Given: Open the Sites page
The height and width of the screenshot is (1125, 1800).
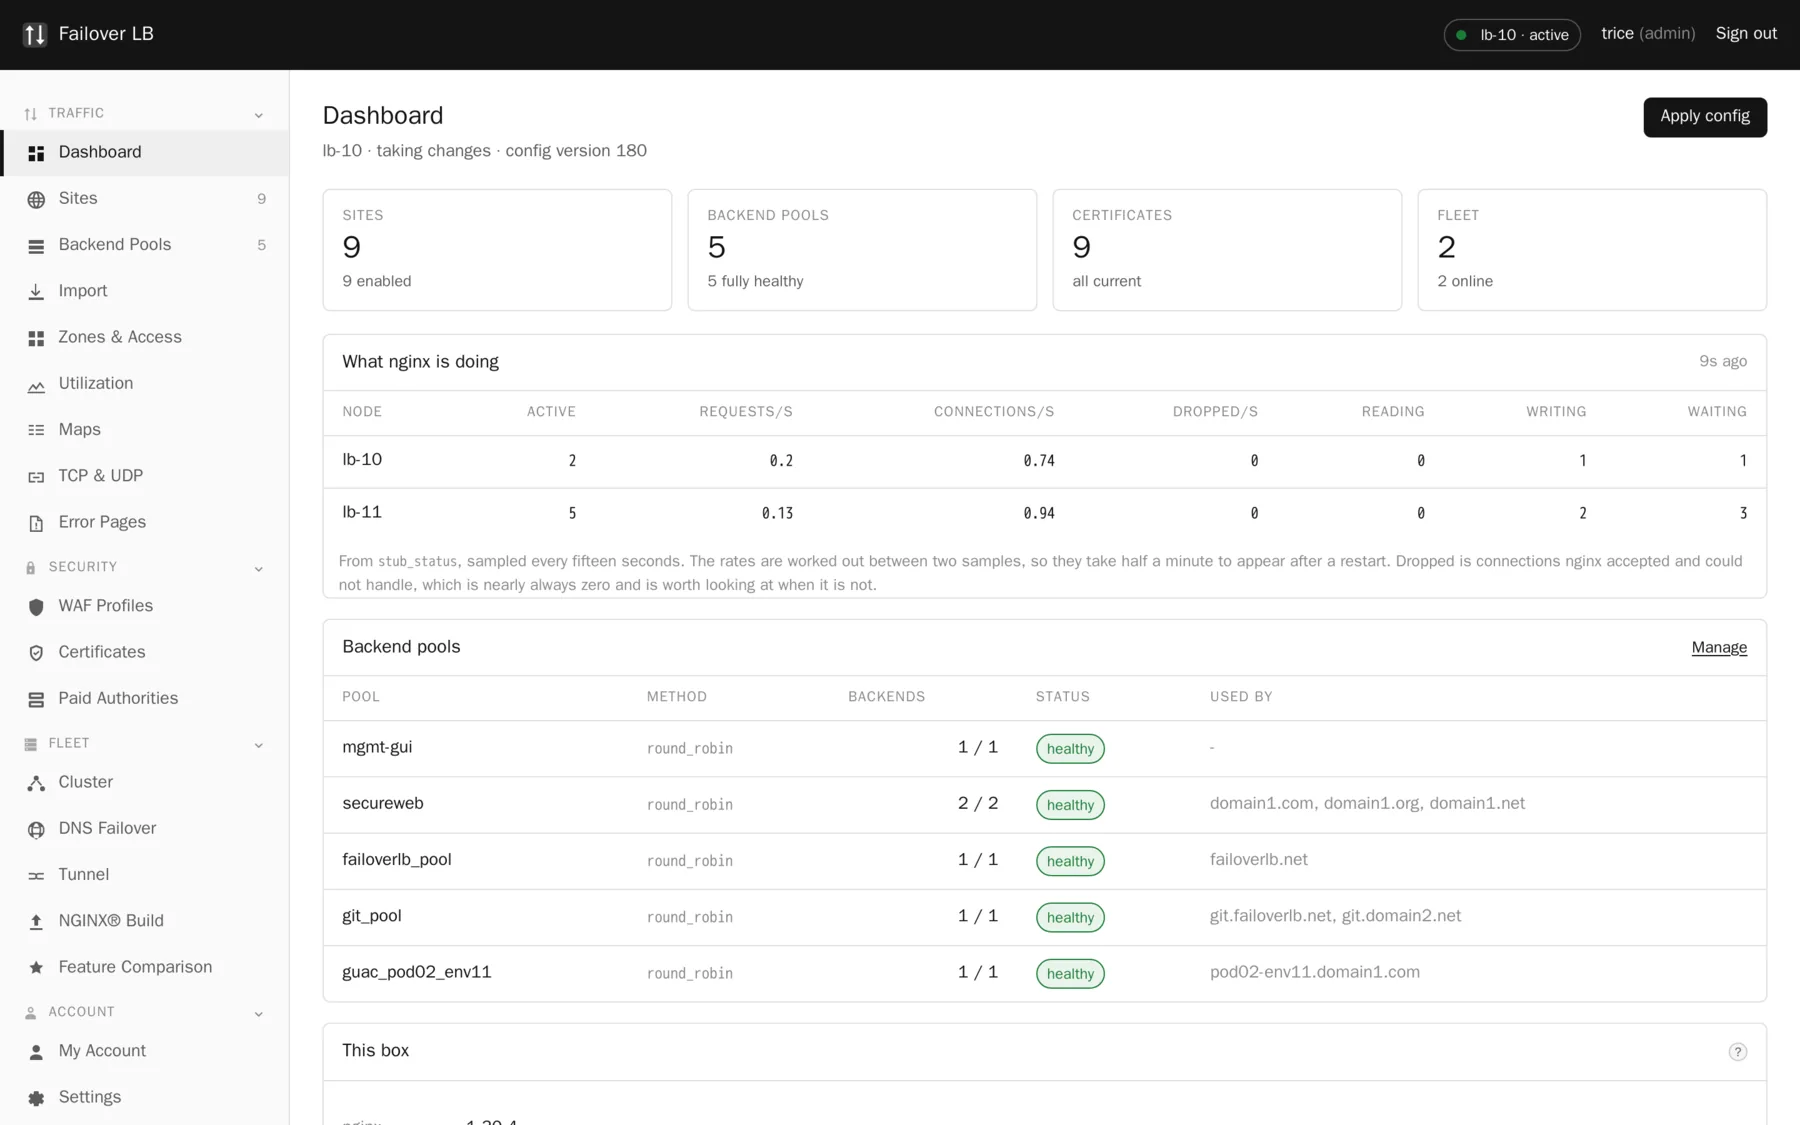Looking at the screenshot, I should tap(145, 199).
